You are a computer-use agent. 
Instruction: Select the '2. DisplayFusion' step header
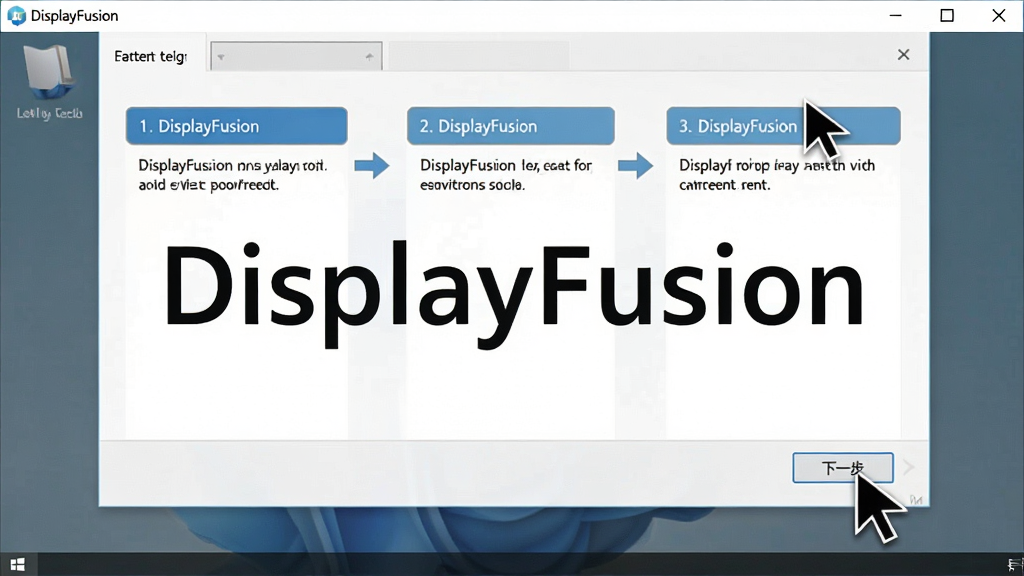pos(511,126)
